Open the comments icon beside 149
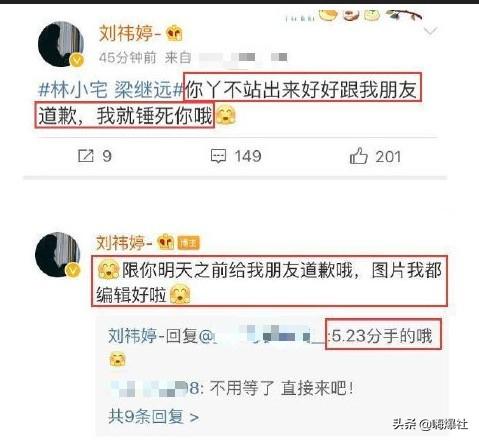The image size is (479, 441). (219, 156)
